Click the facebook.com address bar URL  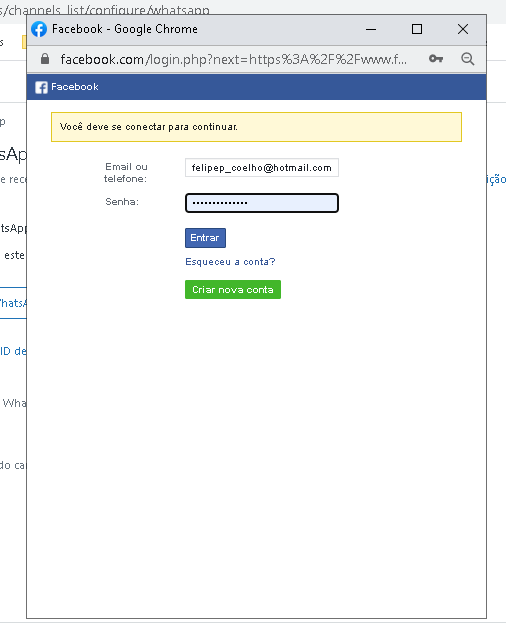(234, 59)
